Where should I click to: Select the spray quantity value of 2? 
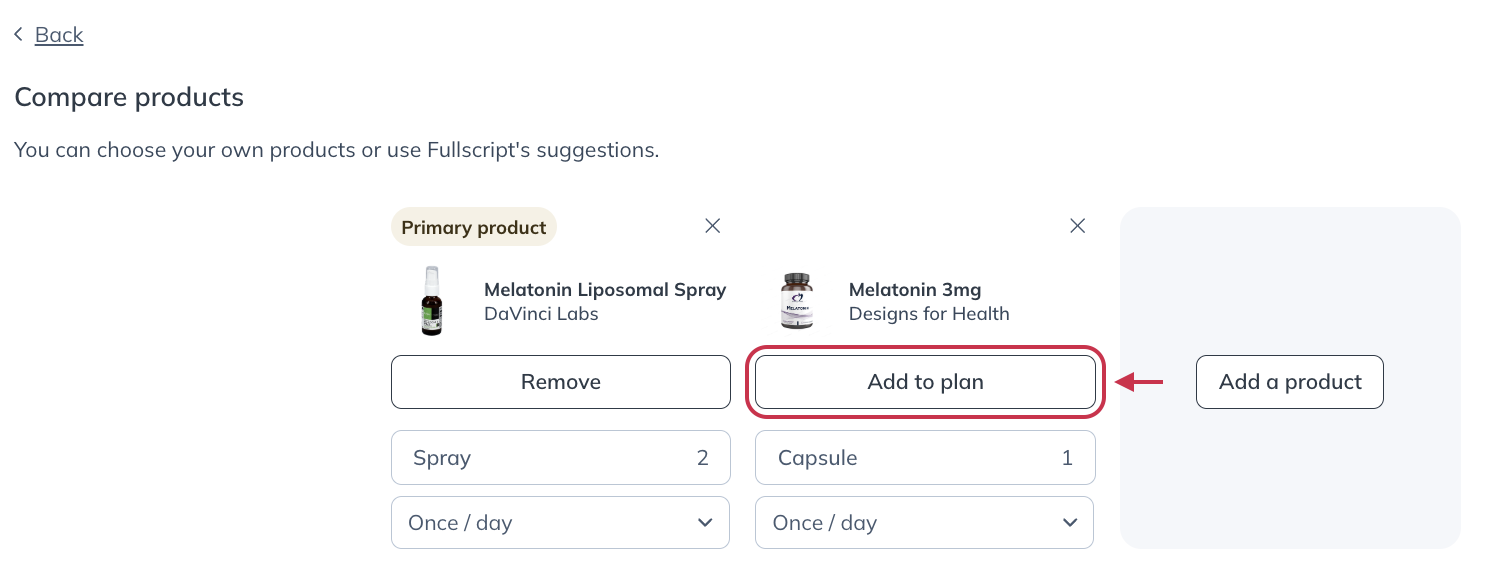[703, 457]
